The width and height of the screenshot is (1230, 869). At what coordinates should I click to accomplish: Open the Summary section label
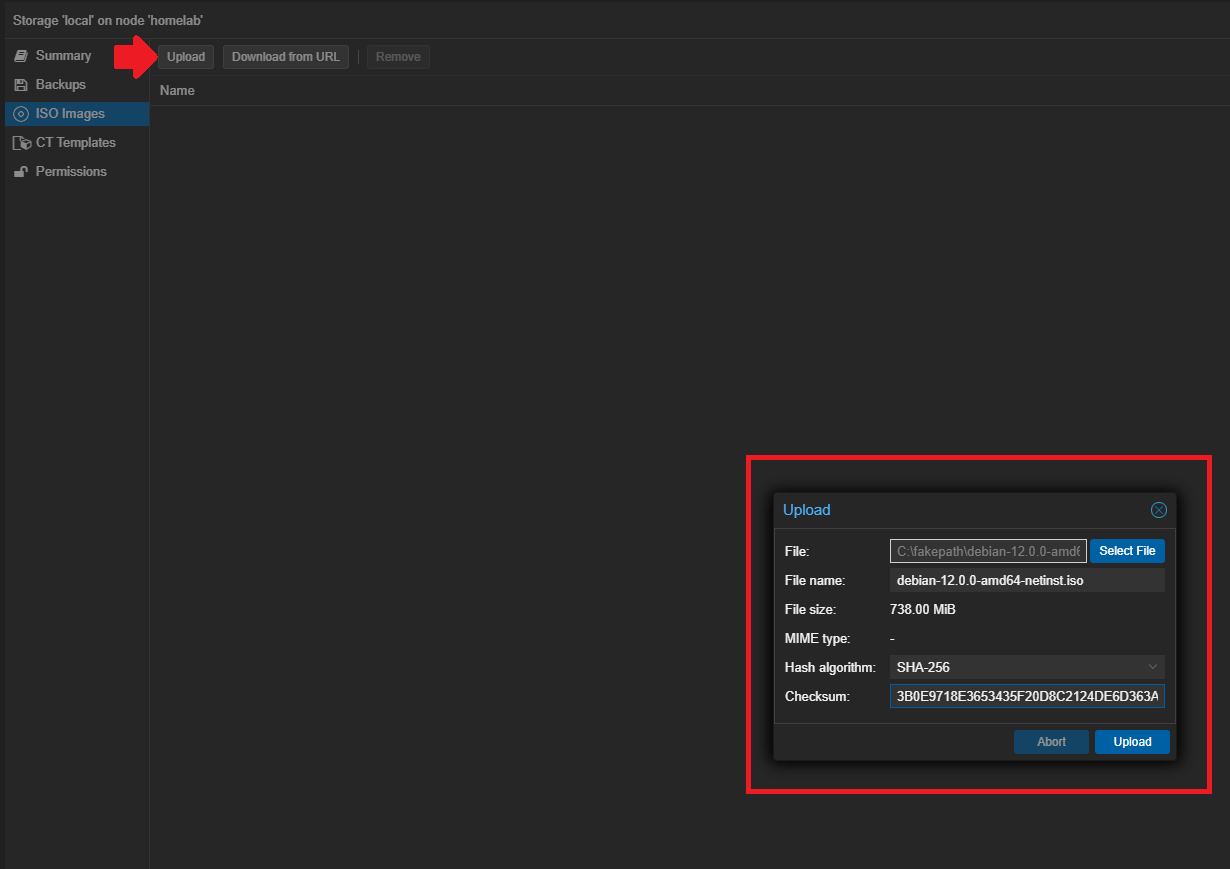(x=63, y=56)
